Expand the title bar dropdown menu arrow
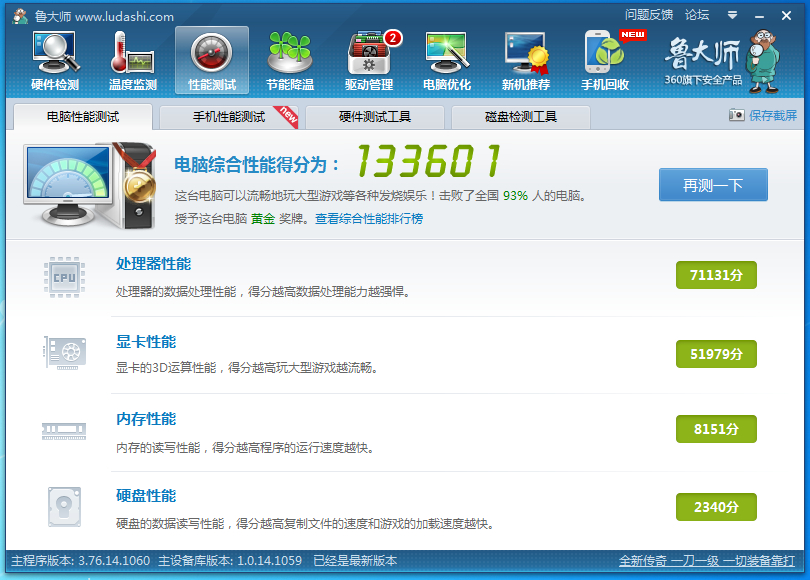The width and height of the screenshot is (810, 580). pyautogui.click(x=732, y=15)
